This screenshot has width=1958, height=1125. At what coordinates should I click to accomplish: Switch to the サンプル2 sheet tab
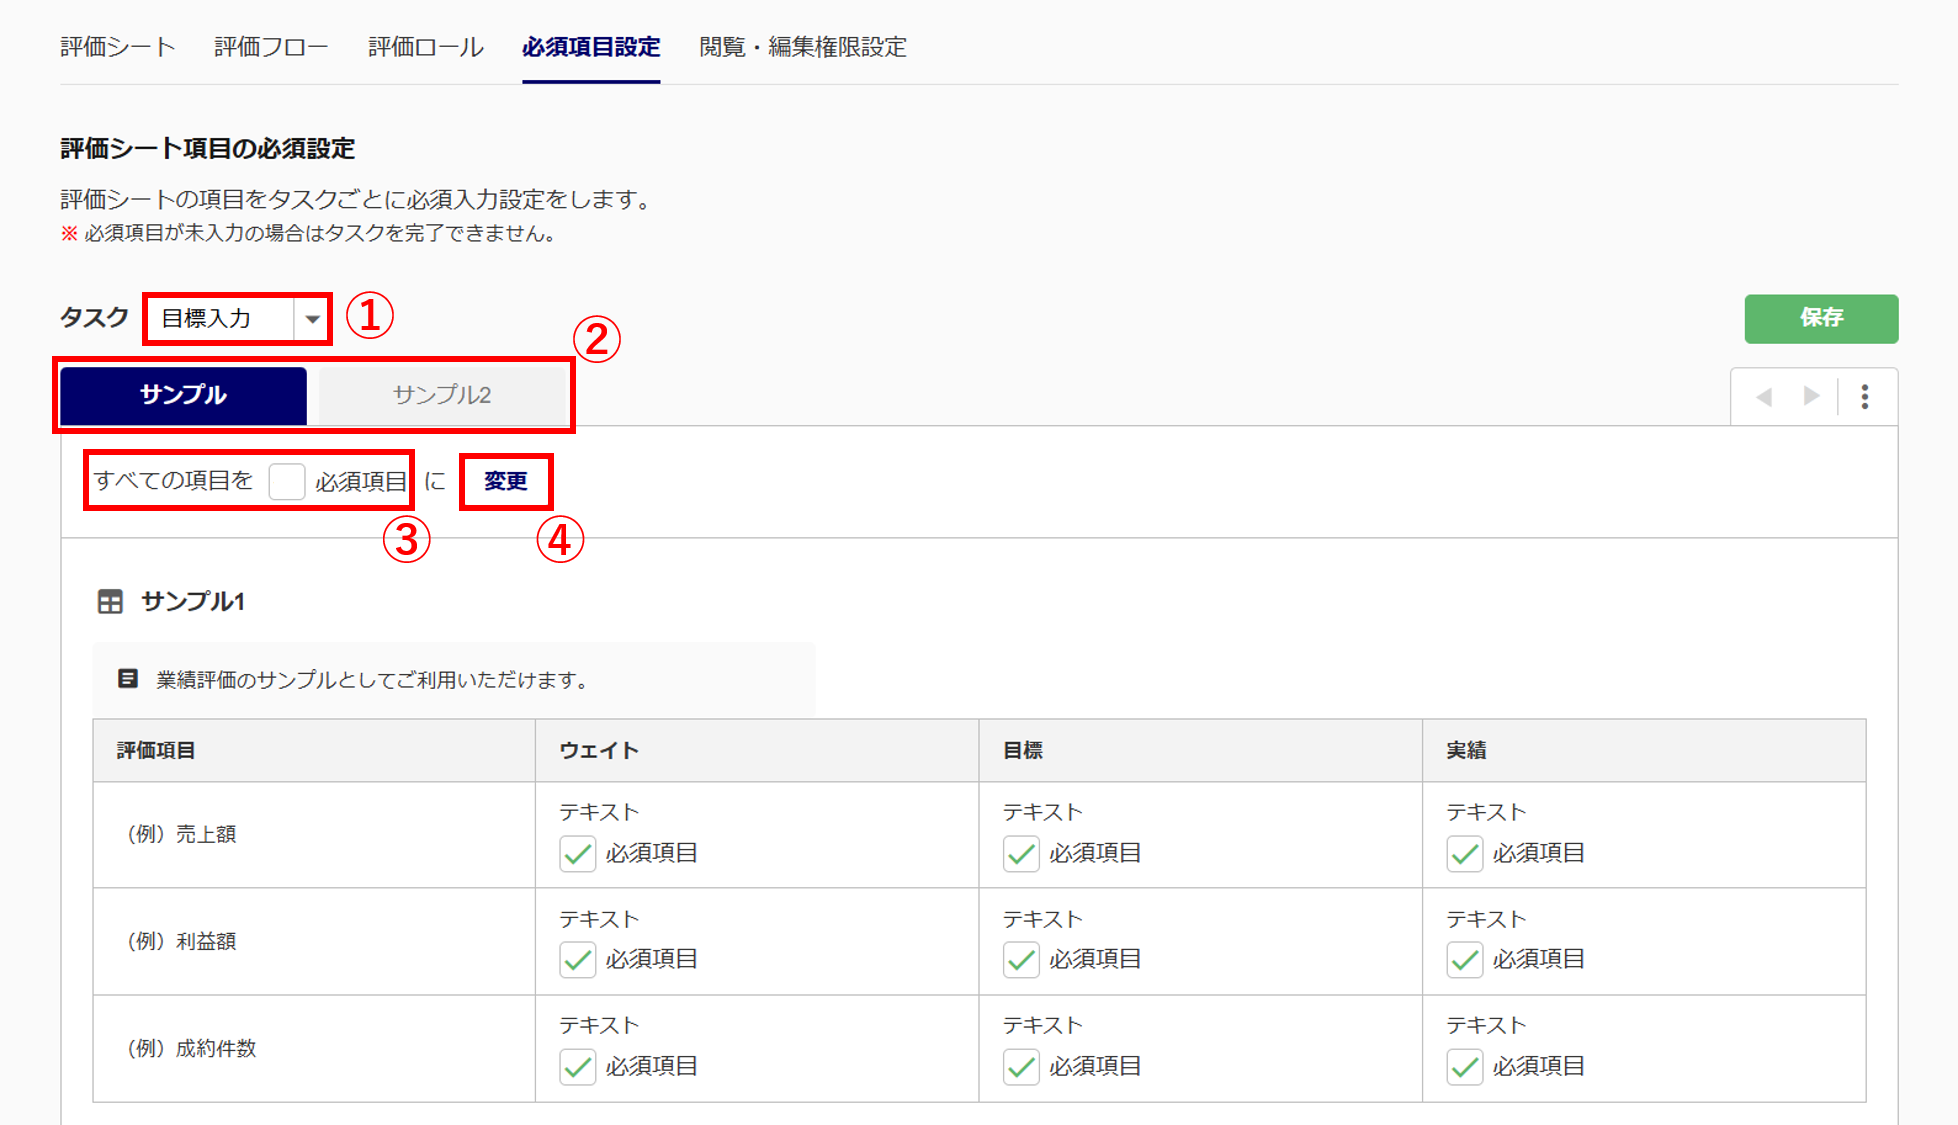(x=442, y=395)
